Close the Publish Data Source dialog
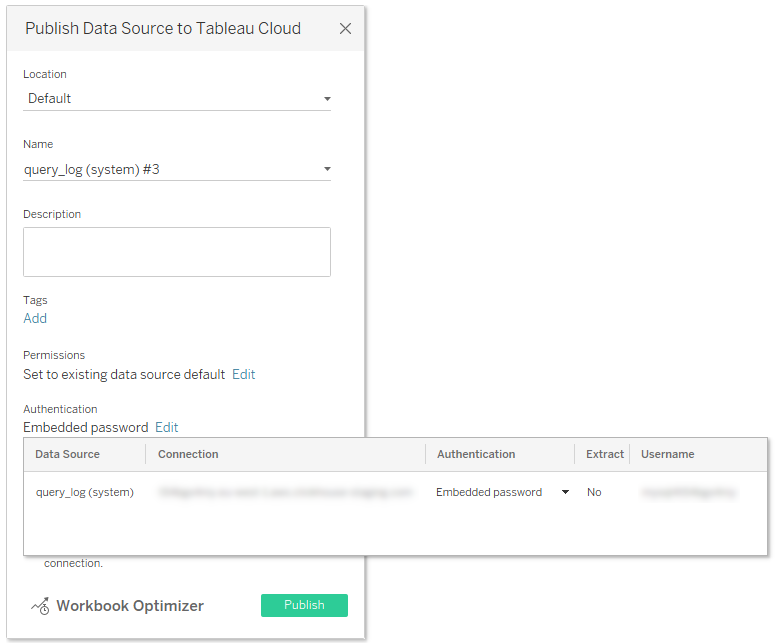 345,29
